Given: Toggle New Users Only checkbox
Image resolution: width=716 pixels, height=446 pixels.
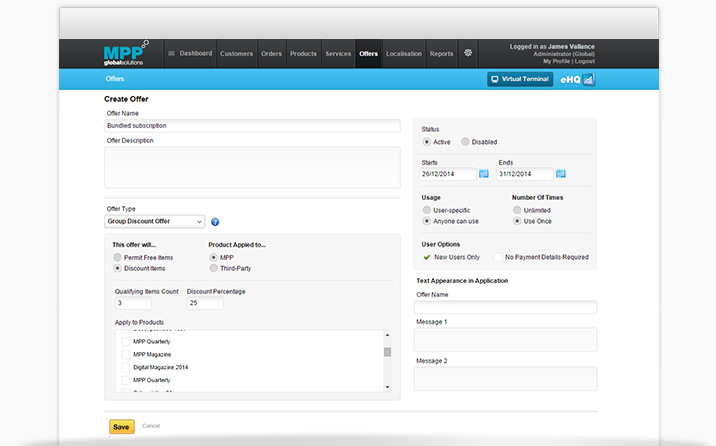Looking at the screenshot, I should pos(427,257).
